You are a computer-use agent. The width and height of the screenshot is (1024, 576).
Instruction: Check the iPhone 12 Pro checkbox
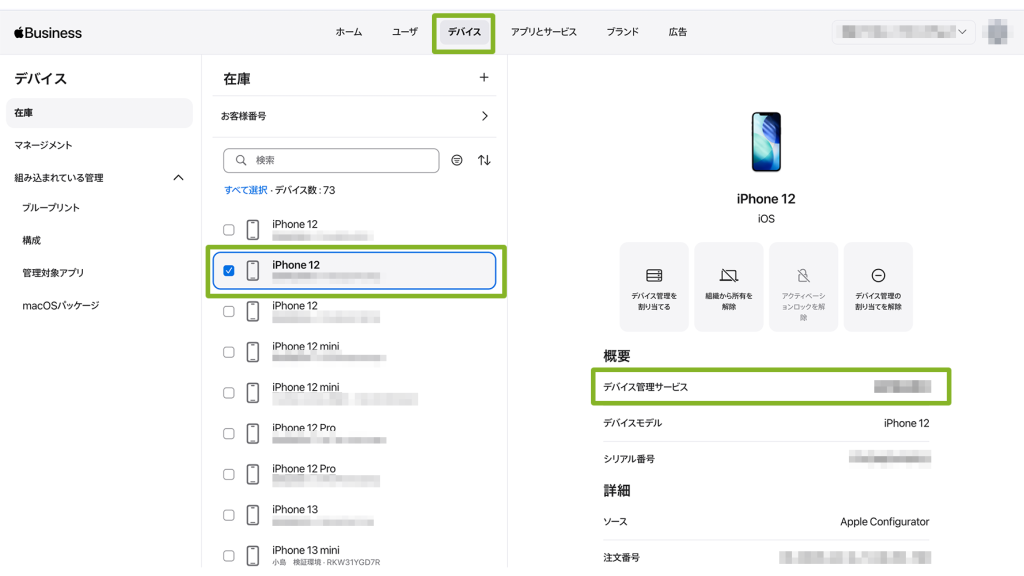[x=229, y=434]
